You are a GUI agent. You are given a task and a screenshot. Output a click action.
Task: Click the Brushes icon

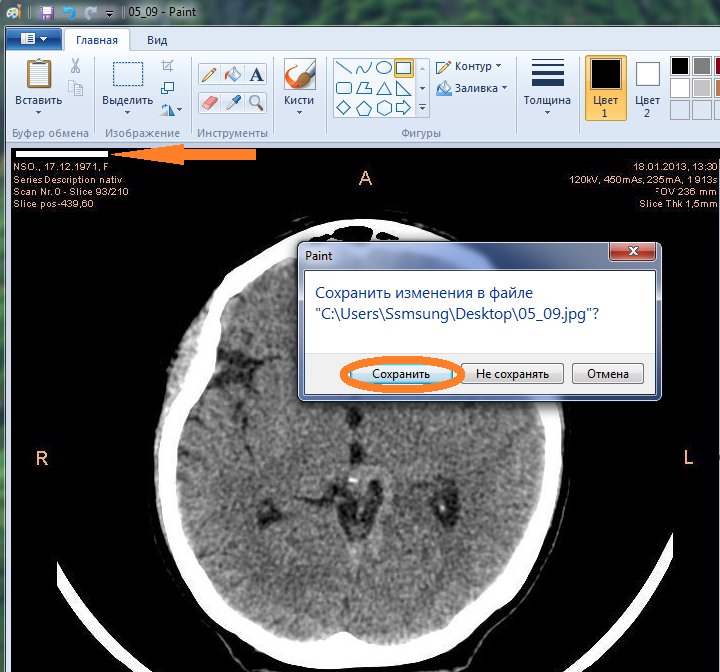[299, 73]
